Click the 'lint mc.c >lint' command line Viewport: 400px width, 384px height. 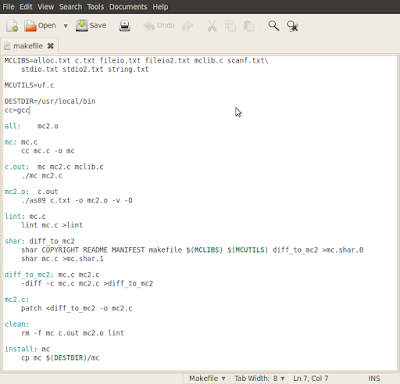(x=52, y=225)
